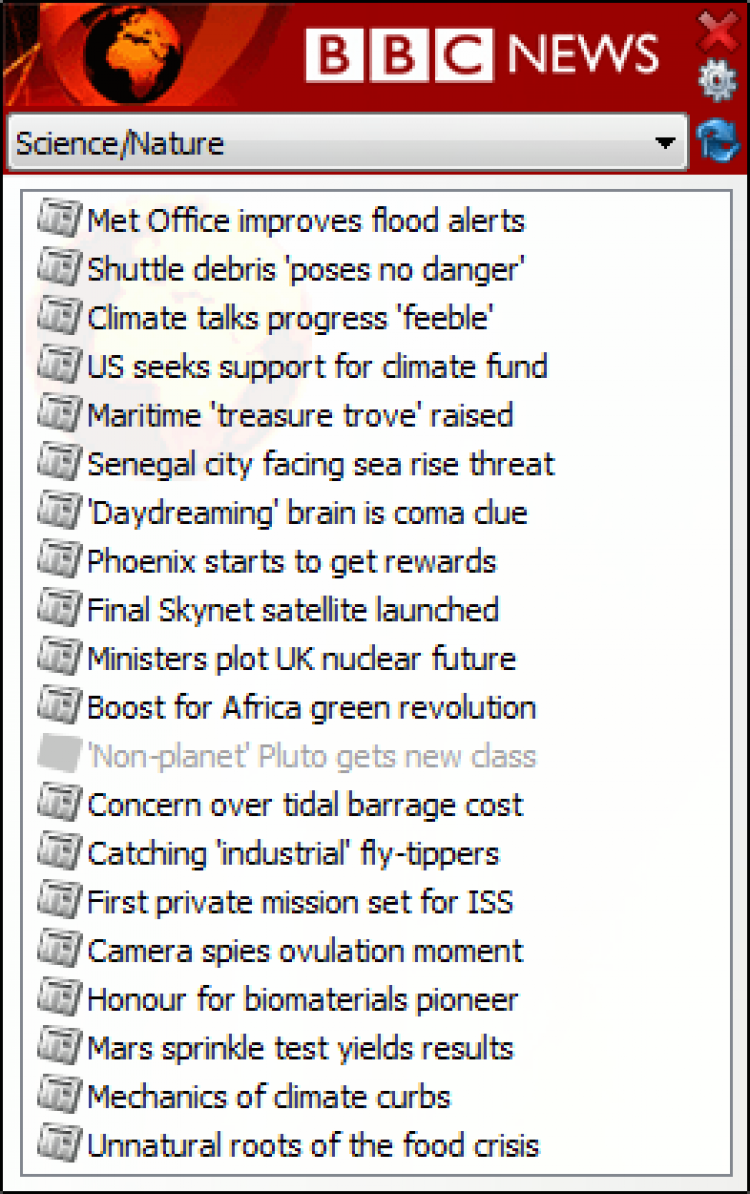Close the BBC News gadget
Image resolution: width=750 pixels, height=1194 pixels.
[x=718, y=30]
